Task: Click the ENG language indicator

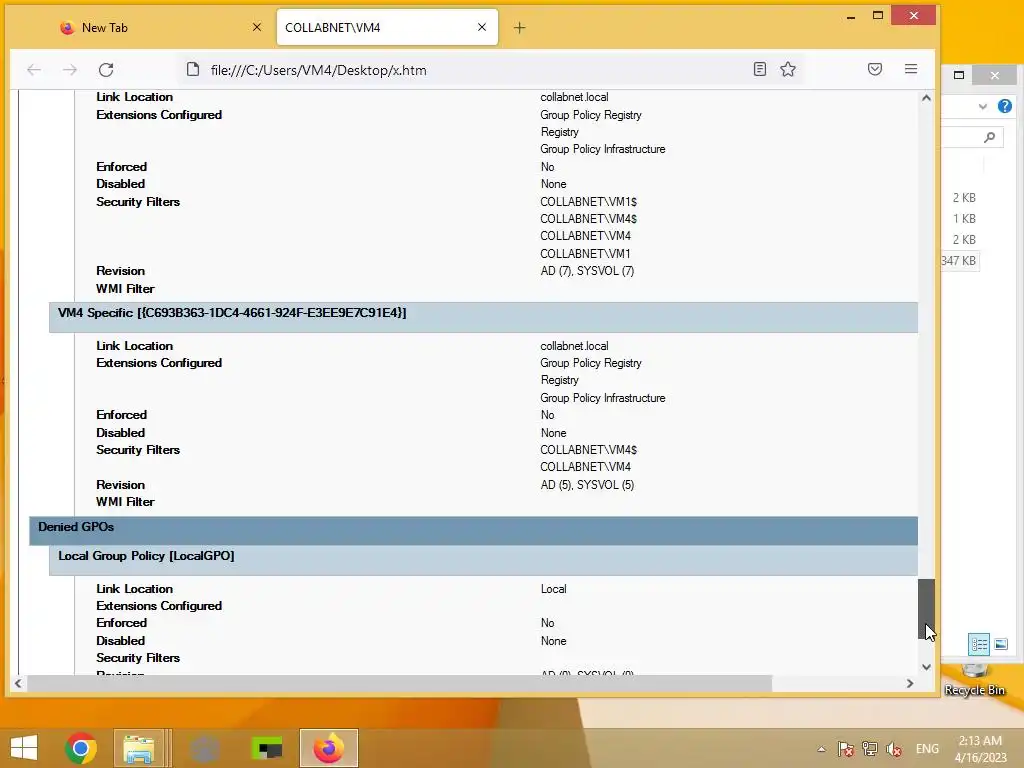Action: pos(927,748)
